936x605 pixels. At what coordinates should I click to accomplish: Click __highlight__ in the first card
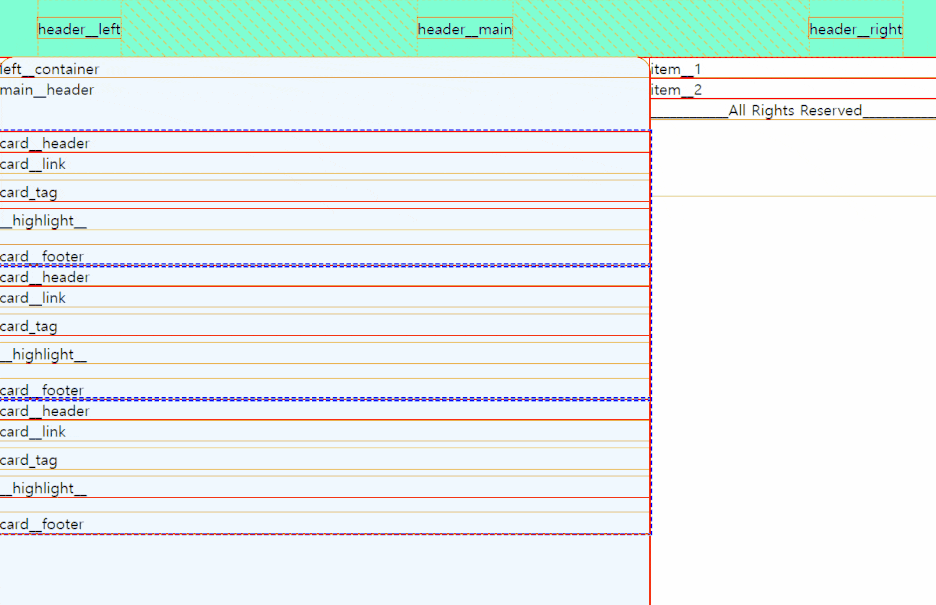(x=325, y=220)
